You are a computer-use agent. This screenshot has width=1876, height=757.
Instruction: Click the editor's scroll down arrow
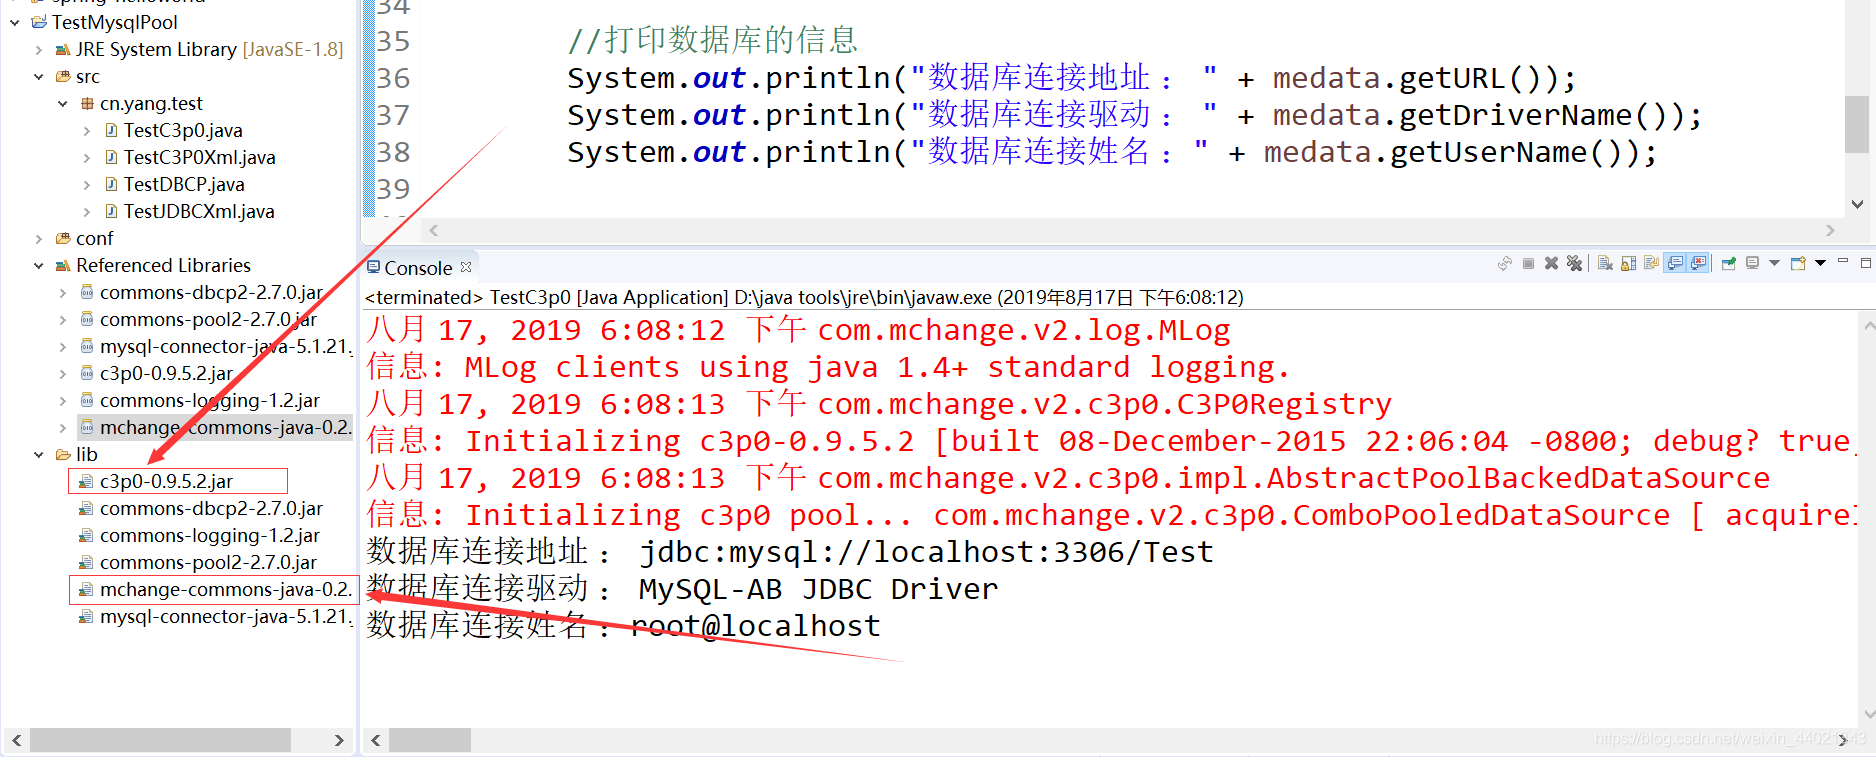1857,204
